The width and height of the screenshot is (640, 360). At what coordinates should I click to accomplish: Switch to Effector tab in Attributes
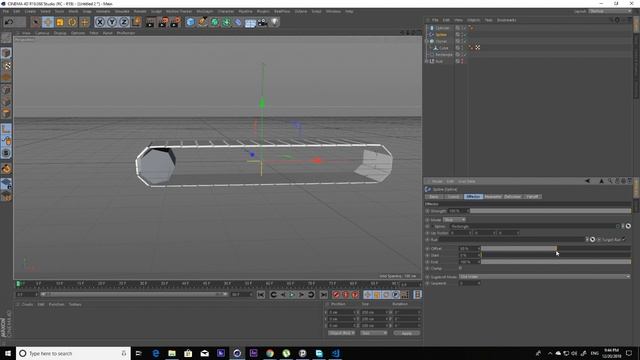pyautogui.click(x=473, y=197)
